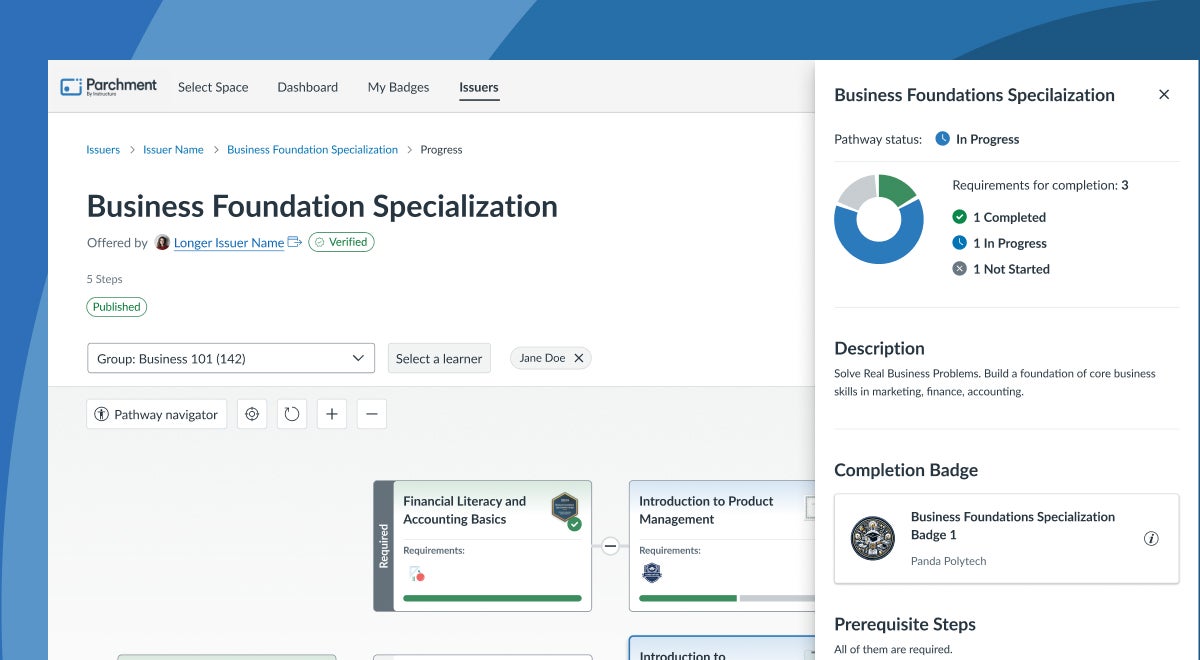The width and height of the screenshot is (1200, 660).
Task: Zoom in with the plus button
Action: point(332,414)
